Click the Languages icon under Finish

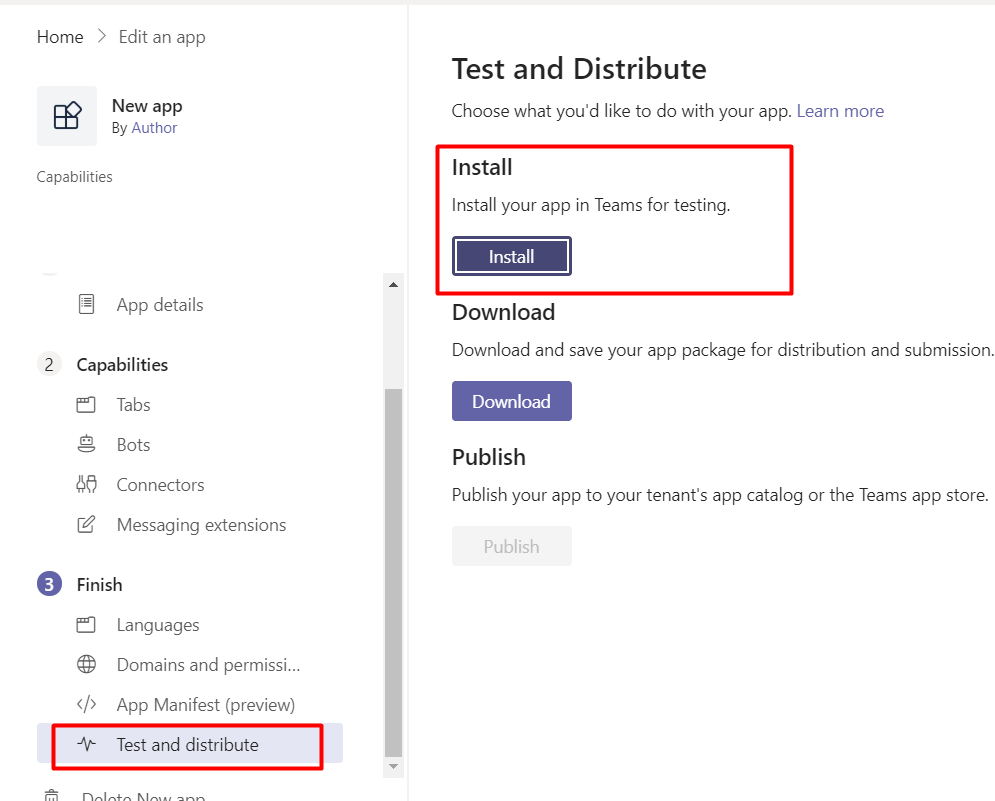pos(87,625)
